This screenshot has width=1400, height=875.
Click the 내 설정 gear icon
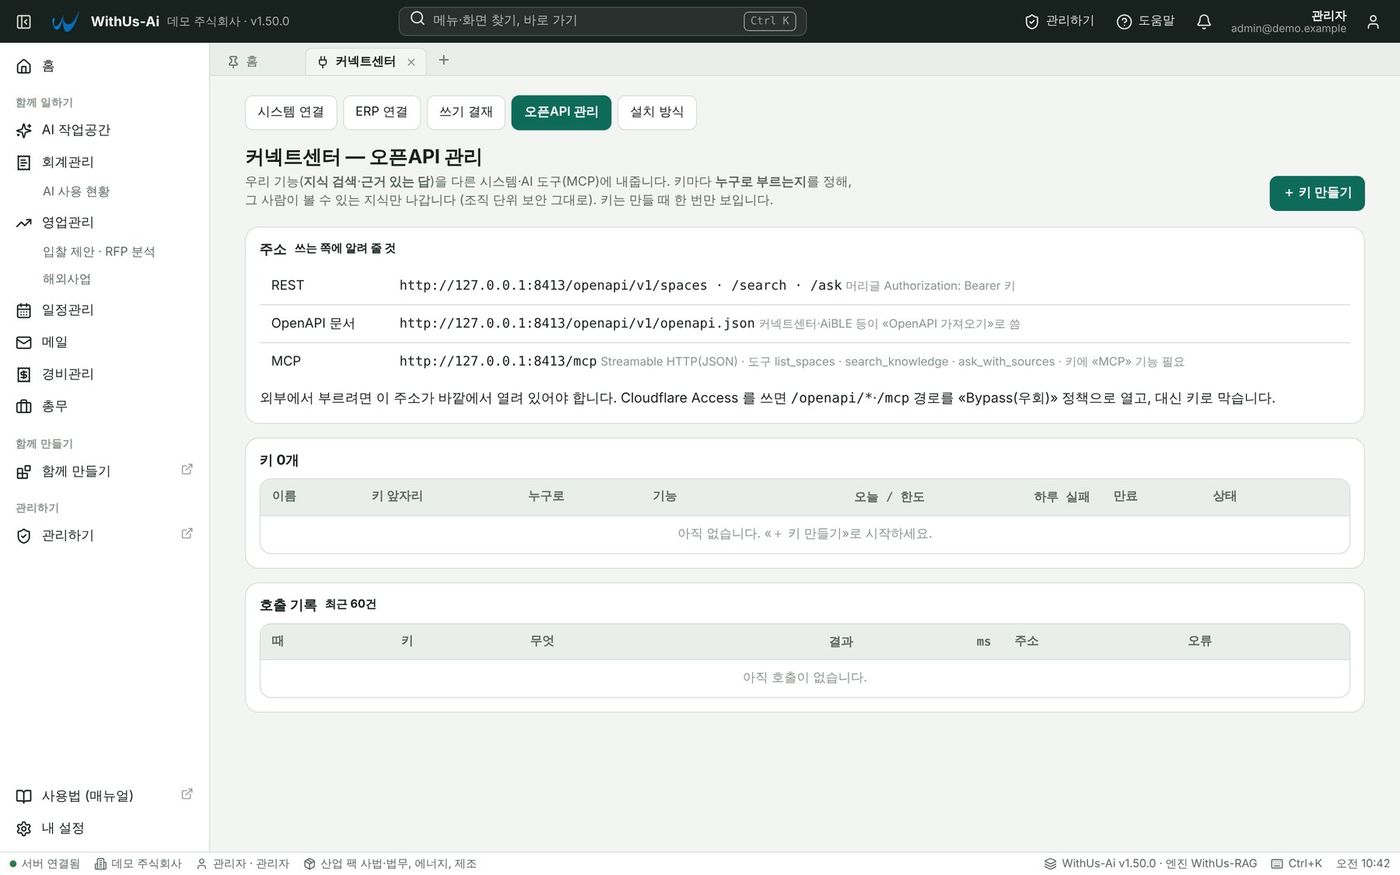[24, 828]
